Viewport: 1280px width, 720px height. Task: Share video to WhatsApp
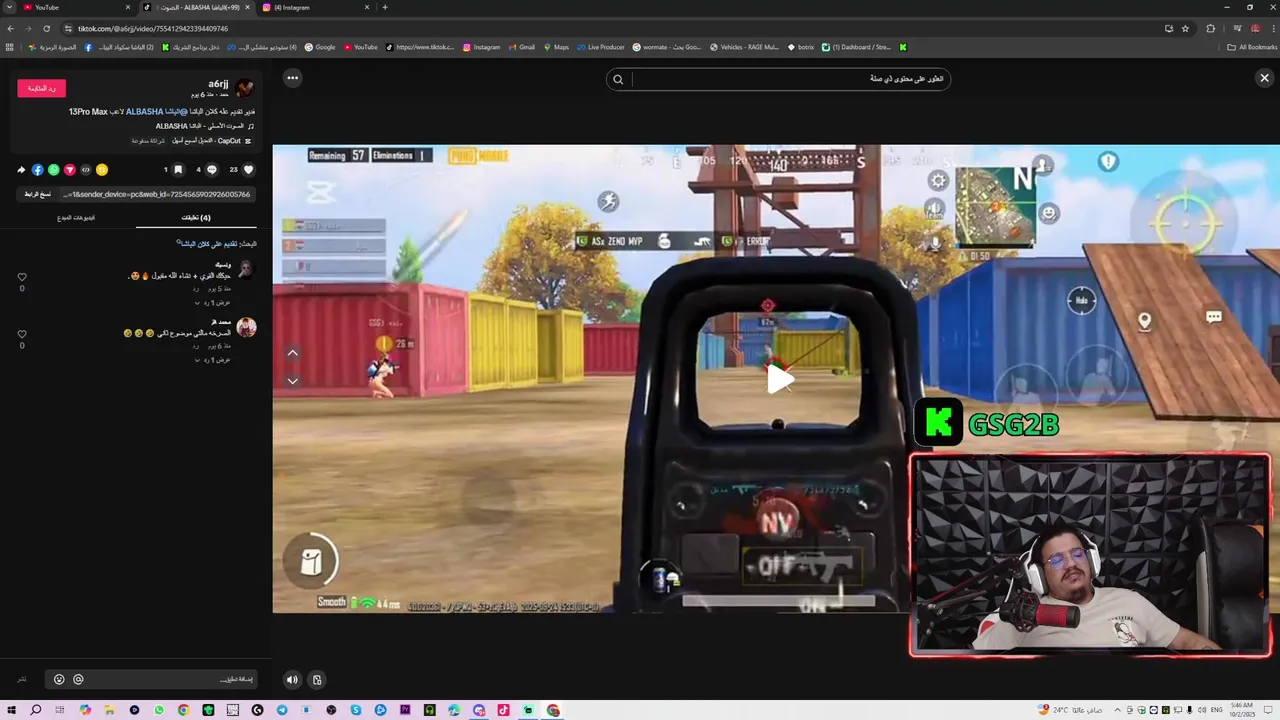(54, 170)
